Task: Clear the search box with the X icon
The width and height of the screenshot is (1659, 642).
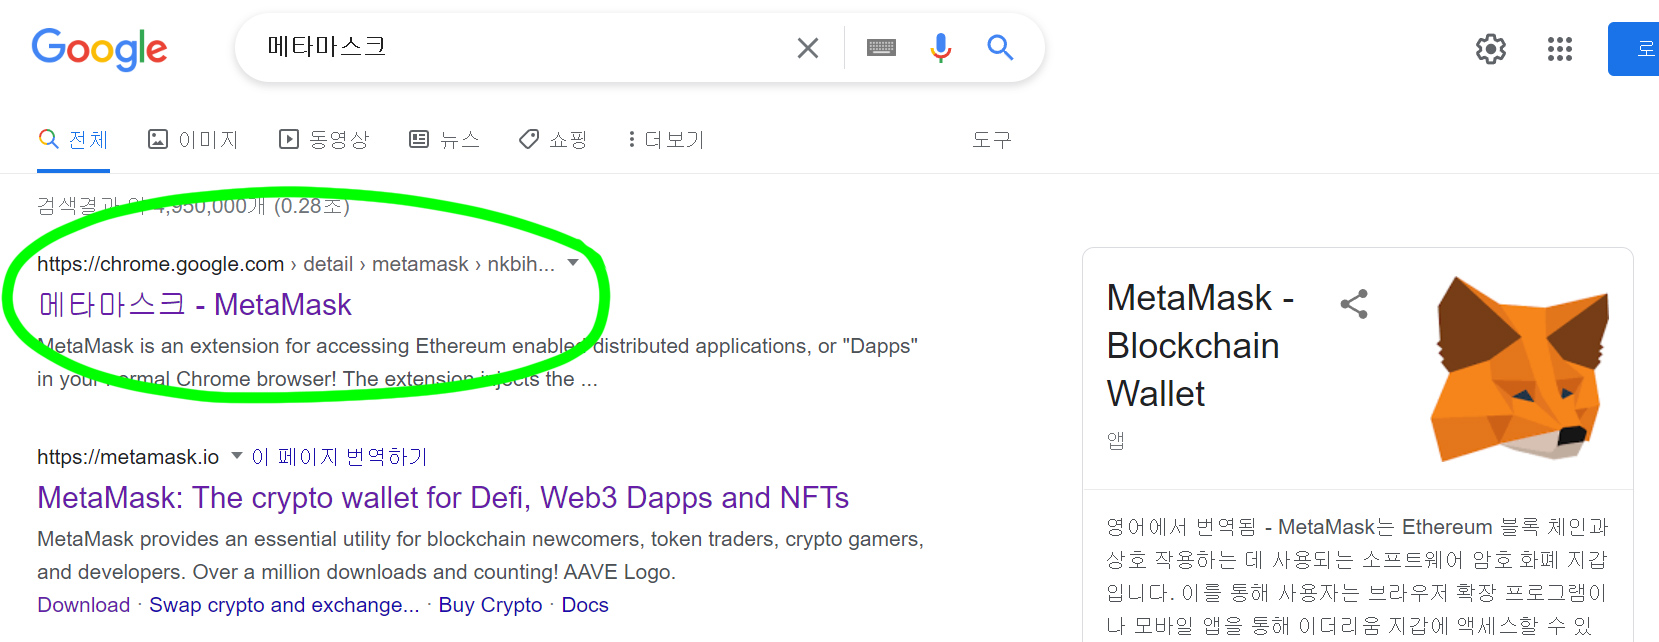Action: point(808,48)
